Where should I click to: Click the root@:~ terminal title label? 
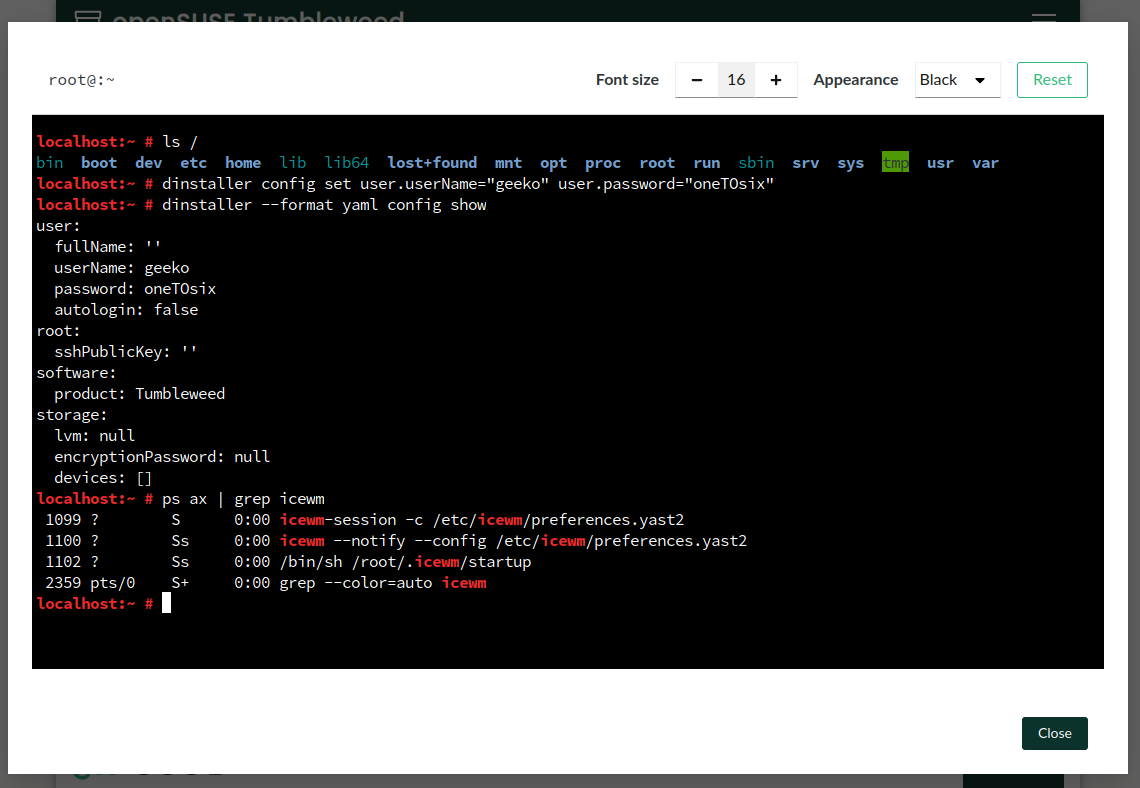click(81, 80)
